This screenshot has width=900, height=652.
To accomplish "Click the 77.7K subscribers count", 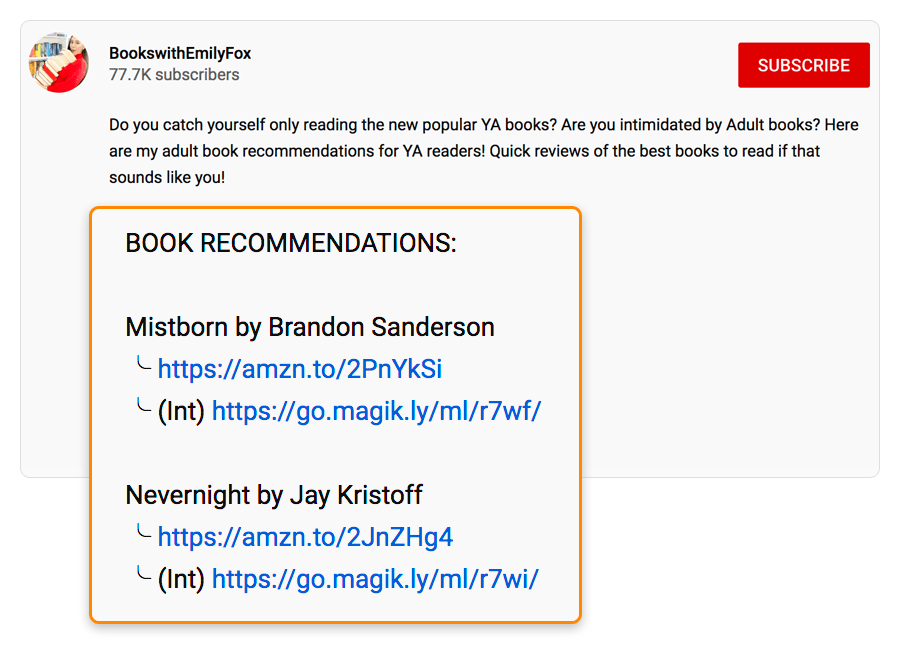I will [x=174, y=74].
